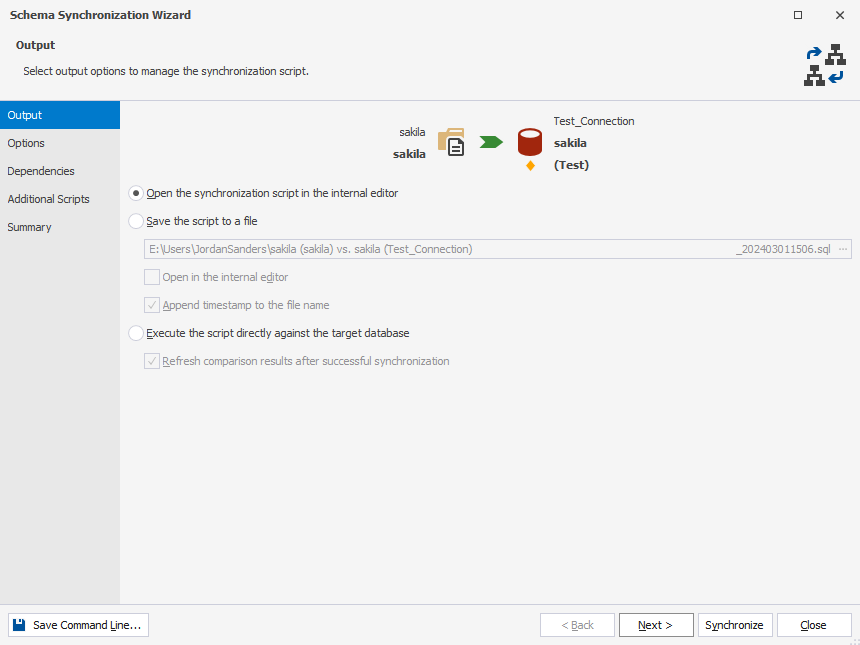
Task: Open the Output wizard page
Action: pos(60,115)
